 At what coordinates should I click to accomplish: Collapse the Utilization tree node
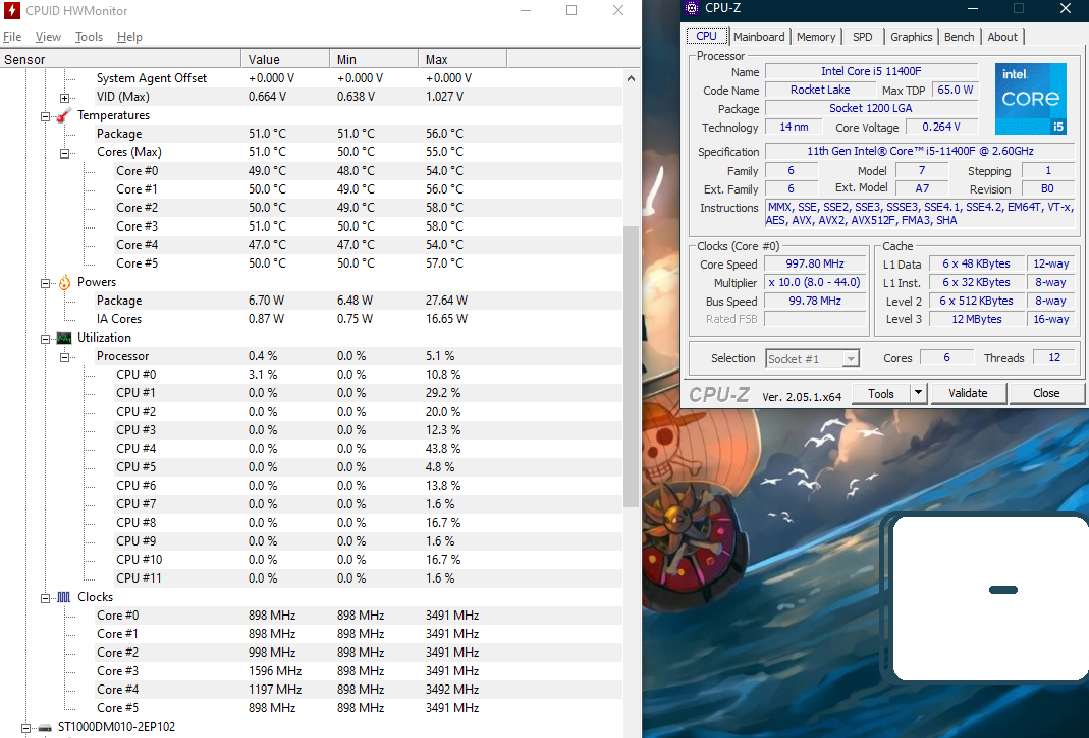pos(45,339)
